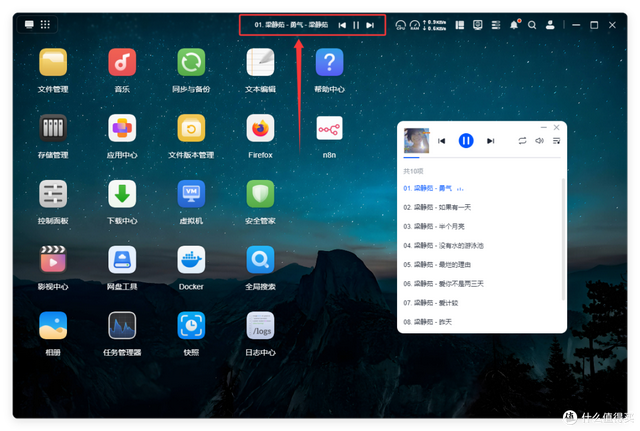Click the playlist scrollbar in mini player
This screenshot has height=431, width=640.
click(564, 239)
